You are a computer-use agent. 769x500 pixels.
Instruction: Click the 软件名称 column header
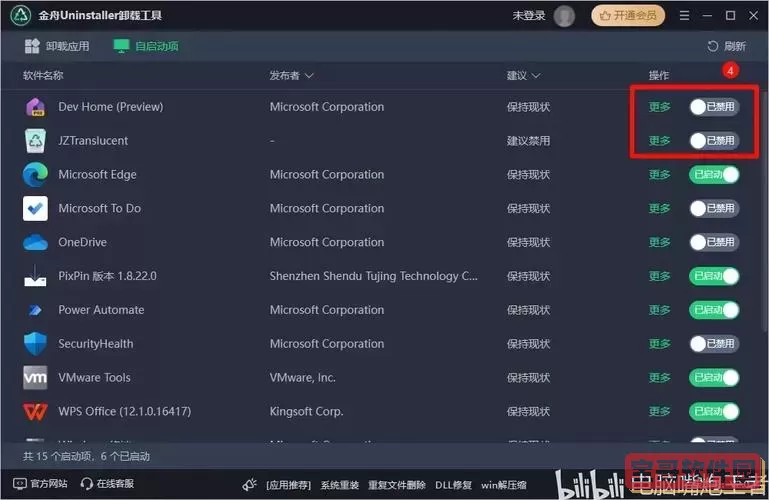pos(43,75)
